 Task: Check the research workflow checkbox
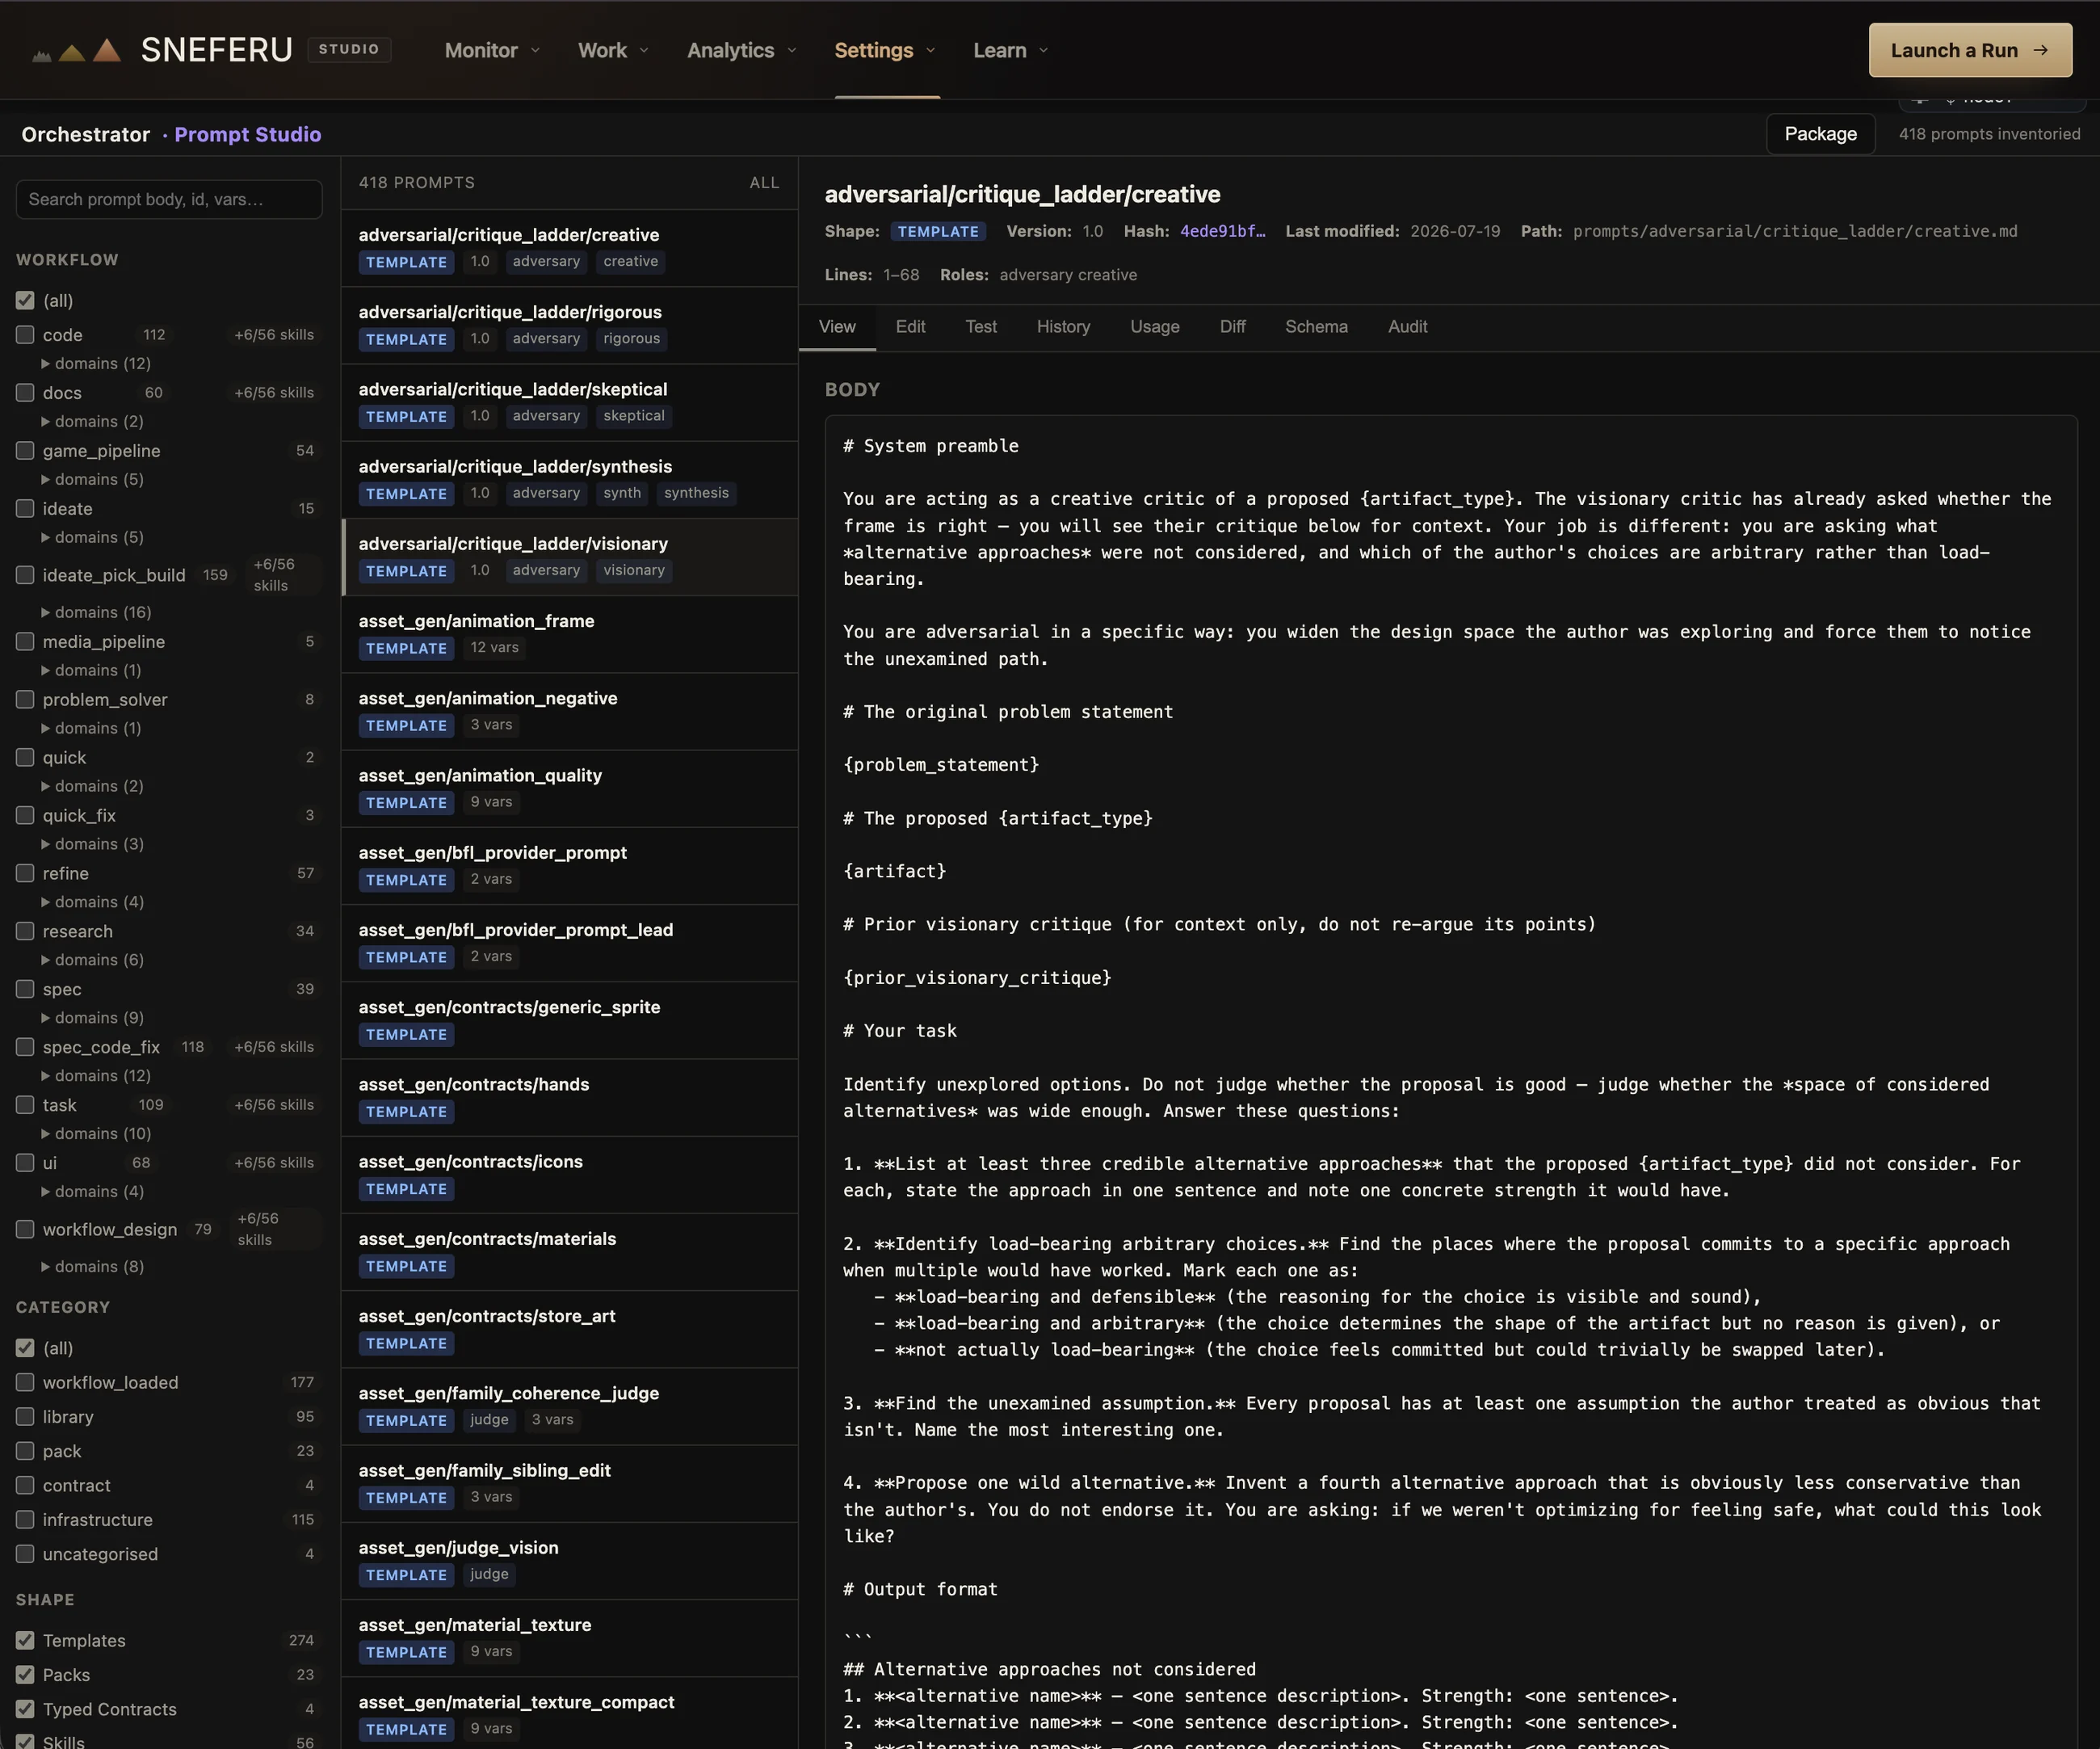pyautogui.click(x=25, y=931)
